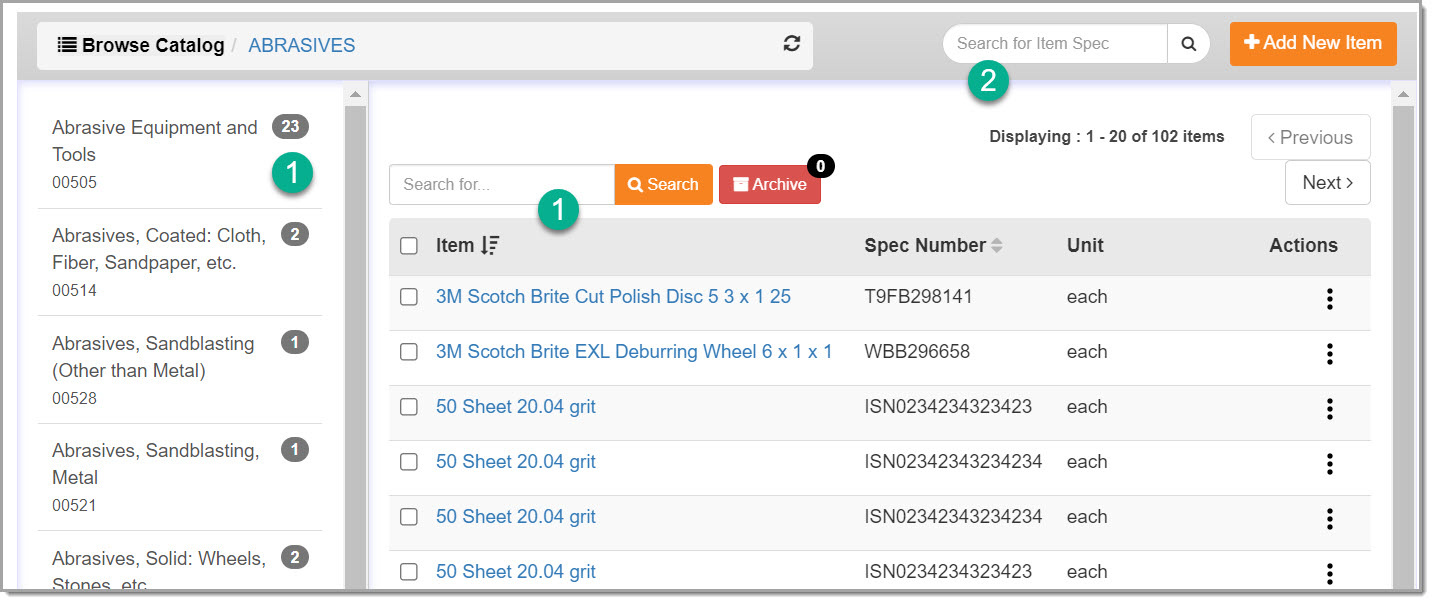Click the Spec Number column header text

pos(925,245)
